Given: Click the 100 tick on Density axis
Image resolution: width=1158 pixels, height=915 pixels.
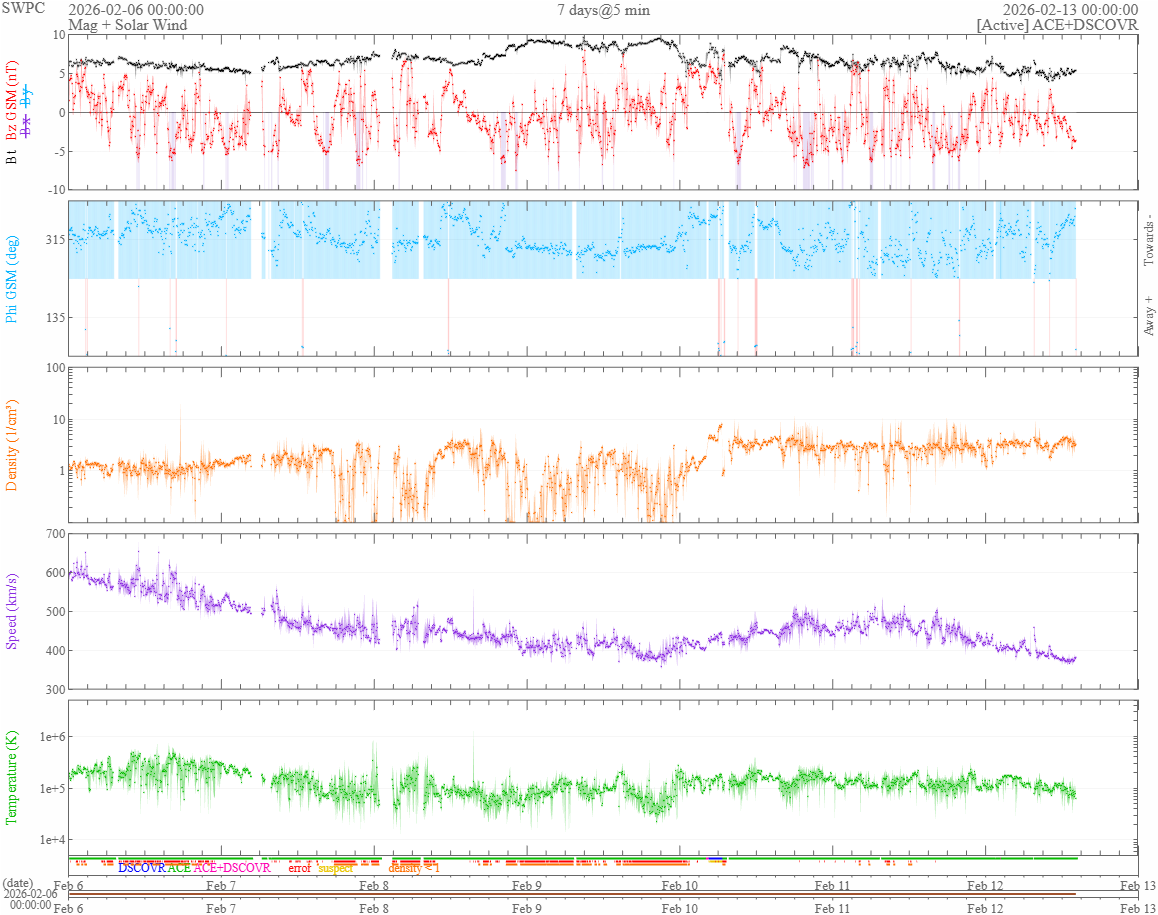Looking at the screenshot, I should click(x=55, y=368).
